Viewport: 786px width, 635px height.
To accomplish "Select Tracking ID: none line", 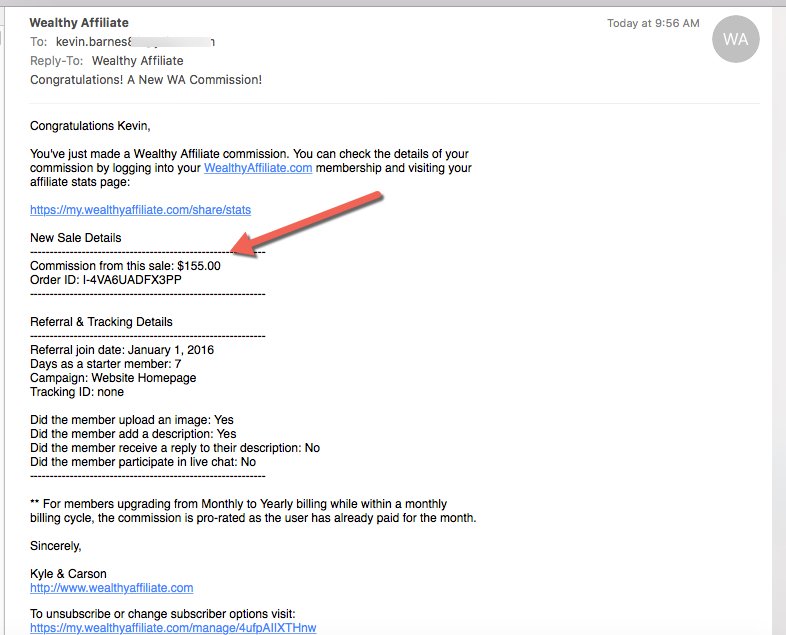I will pyautogui.click(x=77, y=392).
